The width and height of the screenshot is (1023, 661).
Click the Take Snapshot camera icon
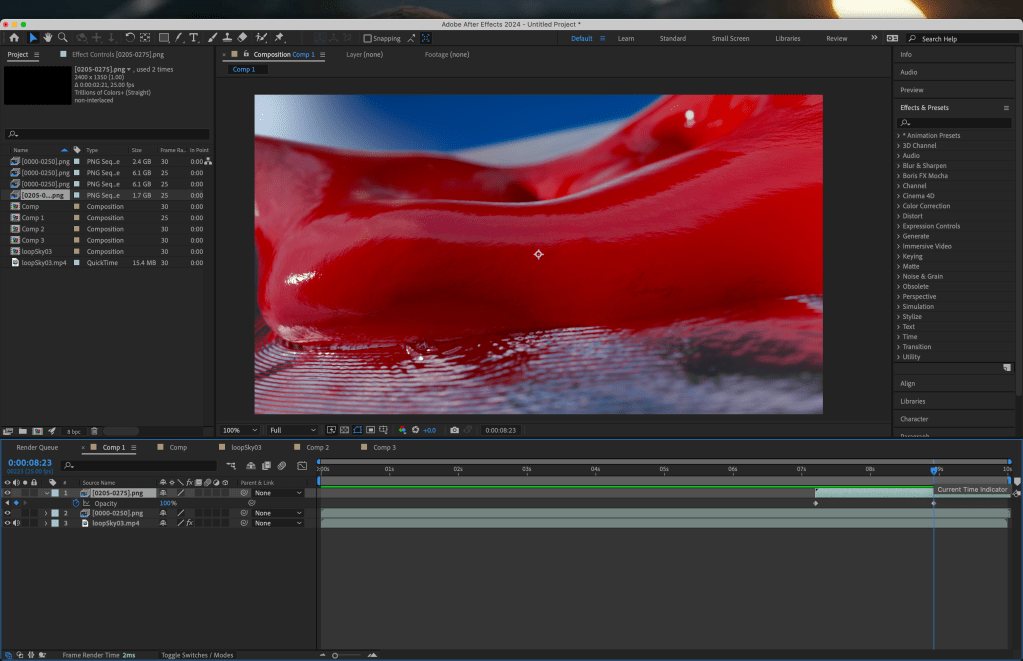(x=454, y=430)
